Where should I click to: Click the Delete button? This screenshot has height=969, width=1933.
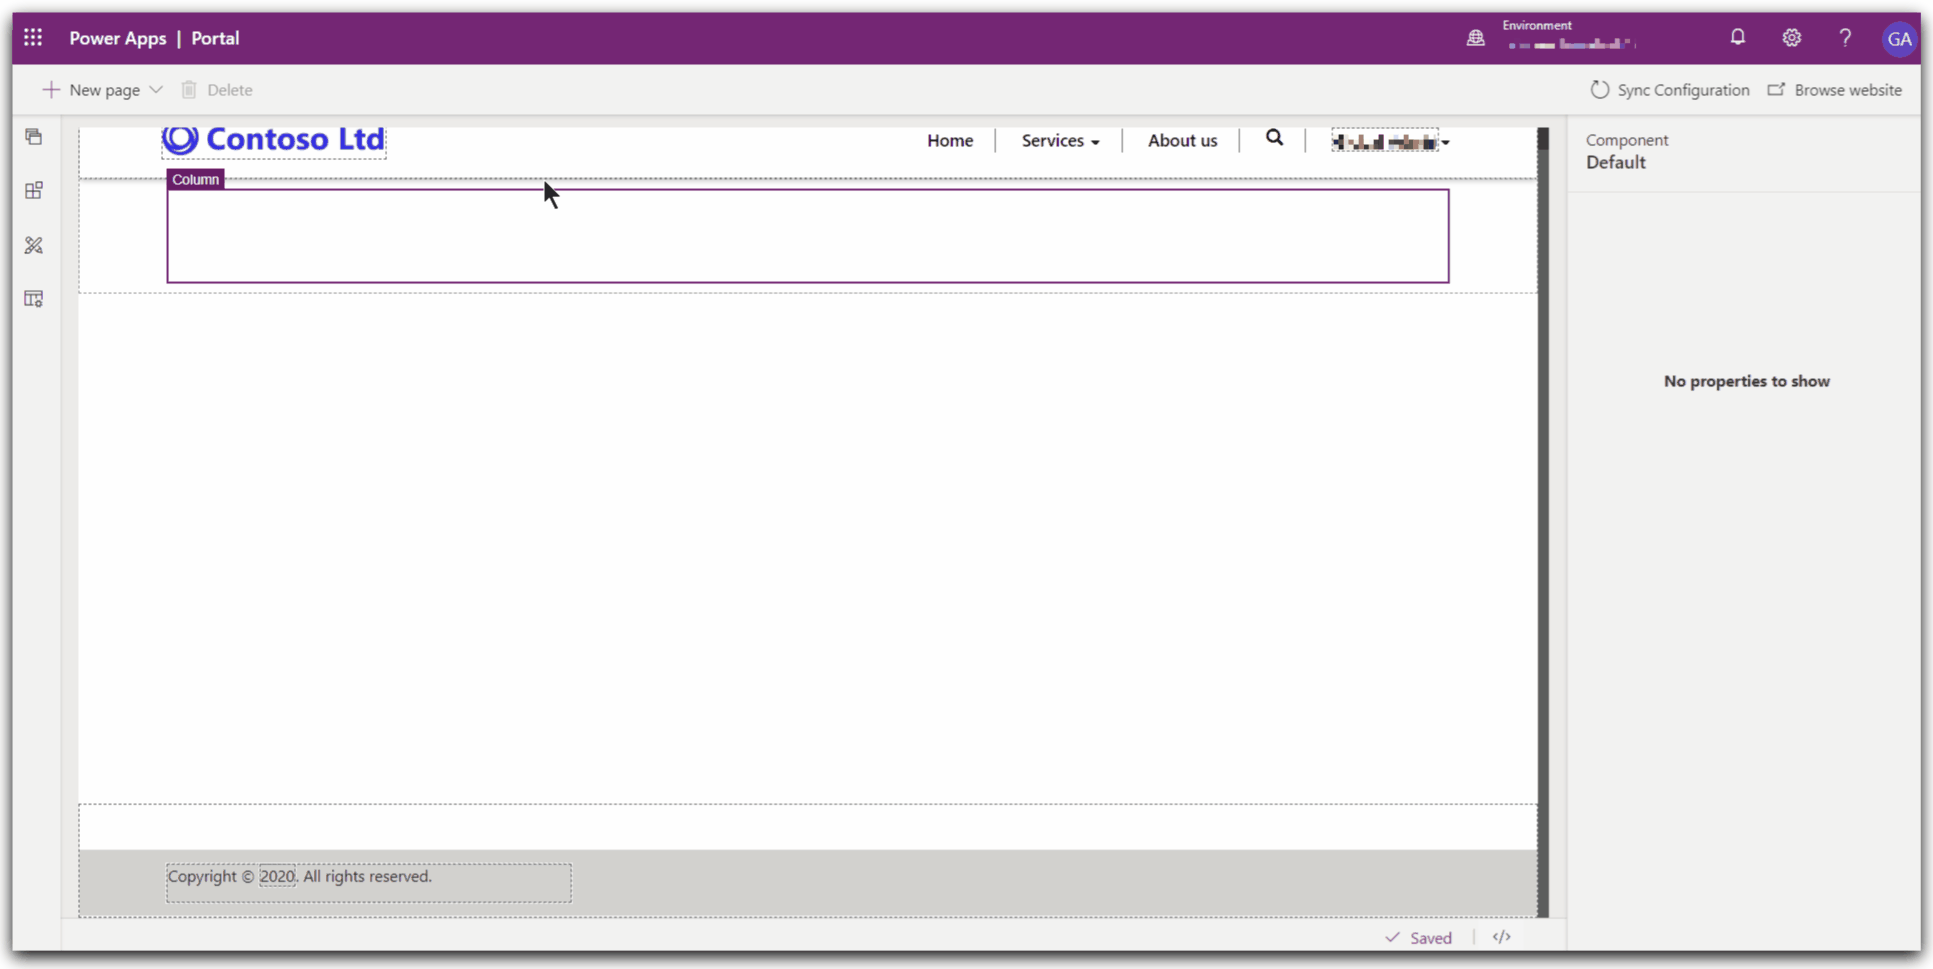(217, 90)
